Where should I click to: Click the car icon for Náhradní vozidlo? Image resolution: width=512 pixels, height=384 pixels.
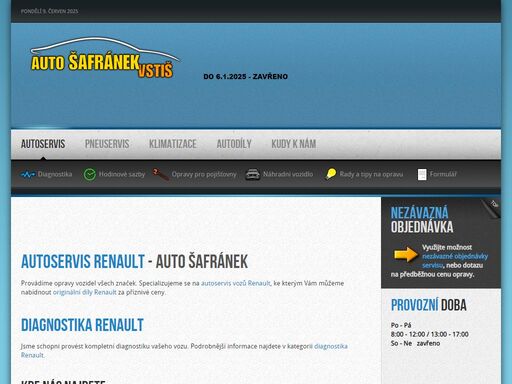[x=253, y=174]
